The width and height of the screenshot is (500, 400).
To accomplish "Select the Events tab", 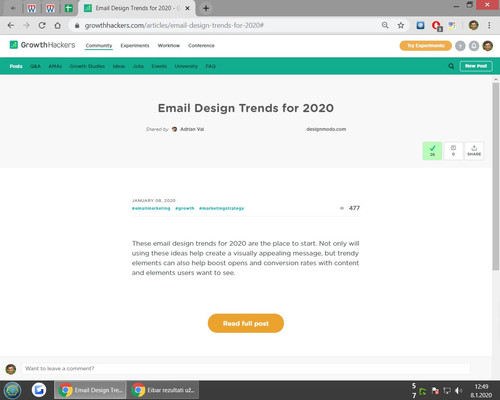I will [x=159, y=66].
